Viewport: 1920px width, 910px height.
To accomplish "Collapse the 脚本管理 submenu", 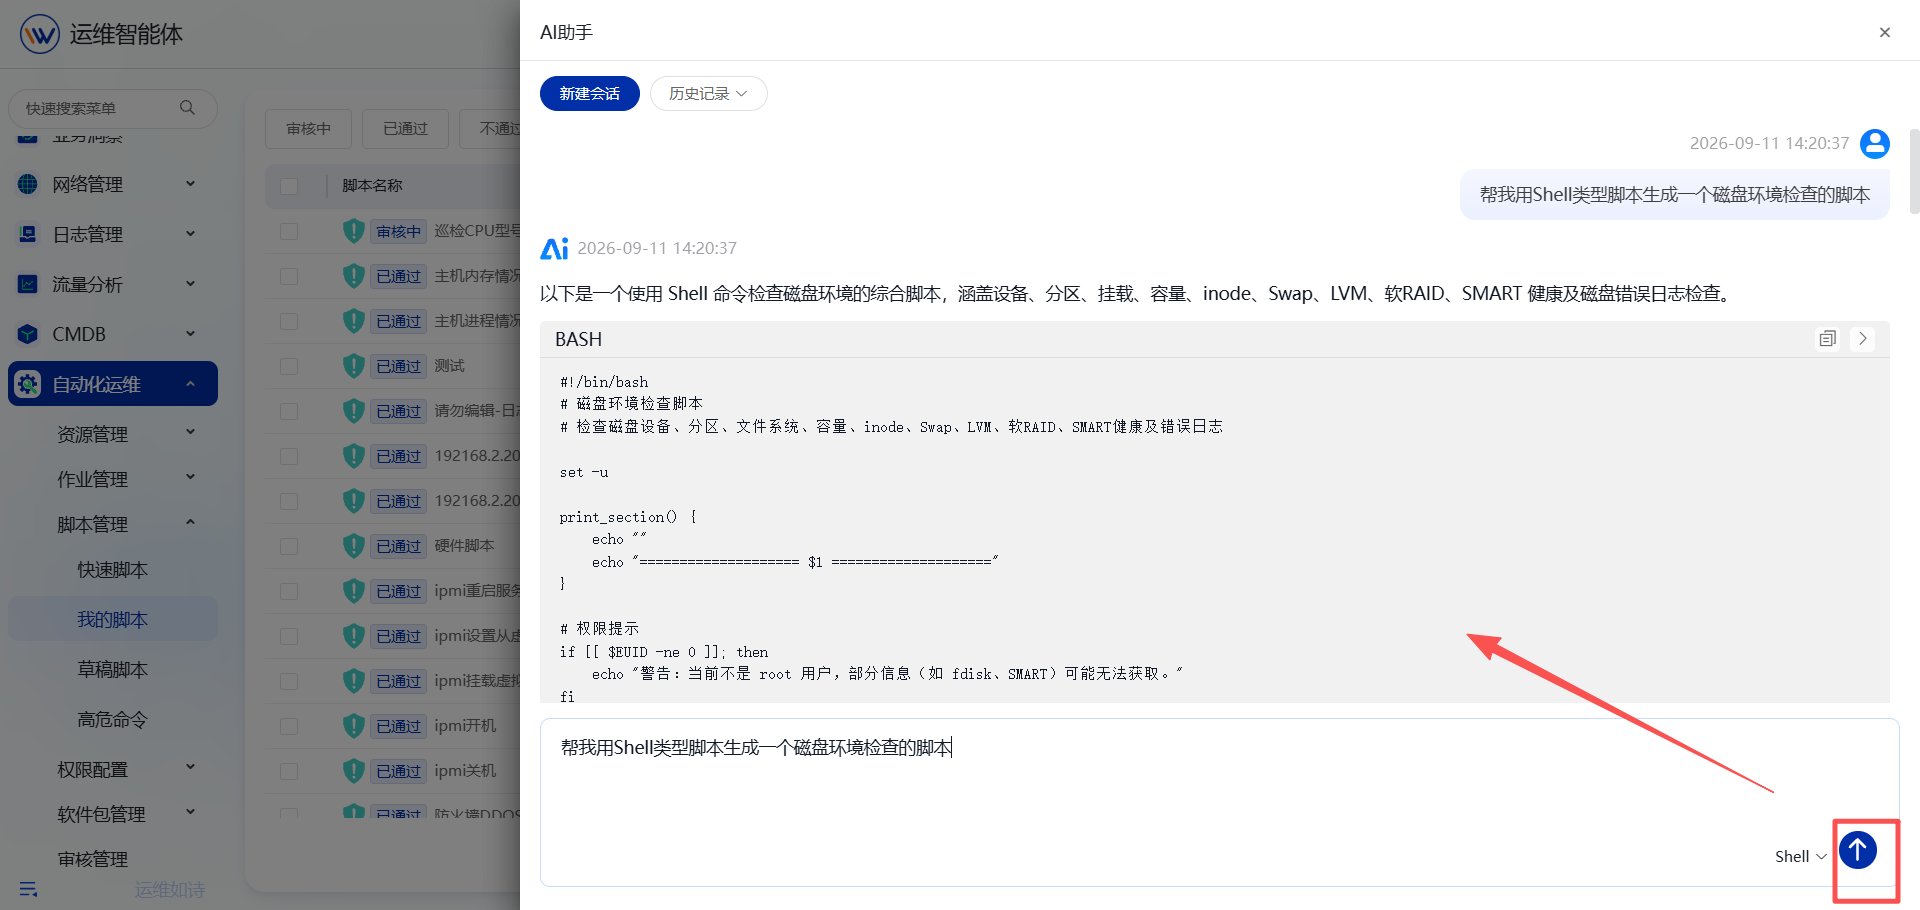I will click(190, 523).
